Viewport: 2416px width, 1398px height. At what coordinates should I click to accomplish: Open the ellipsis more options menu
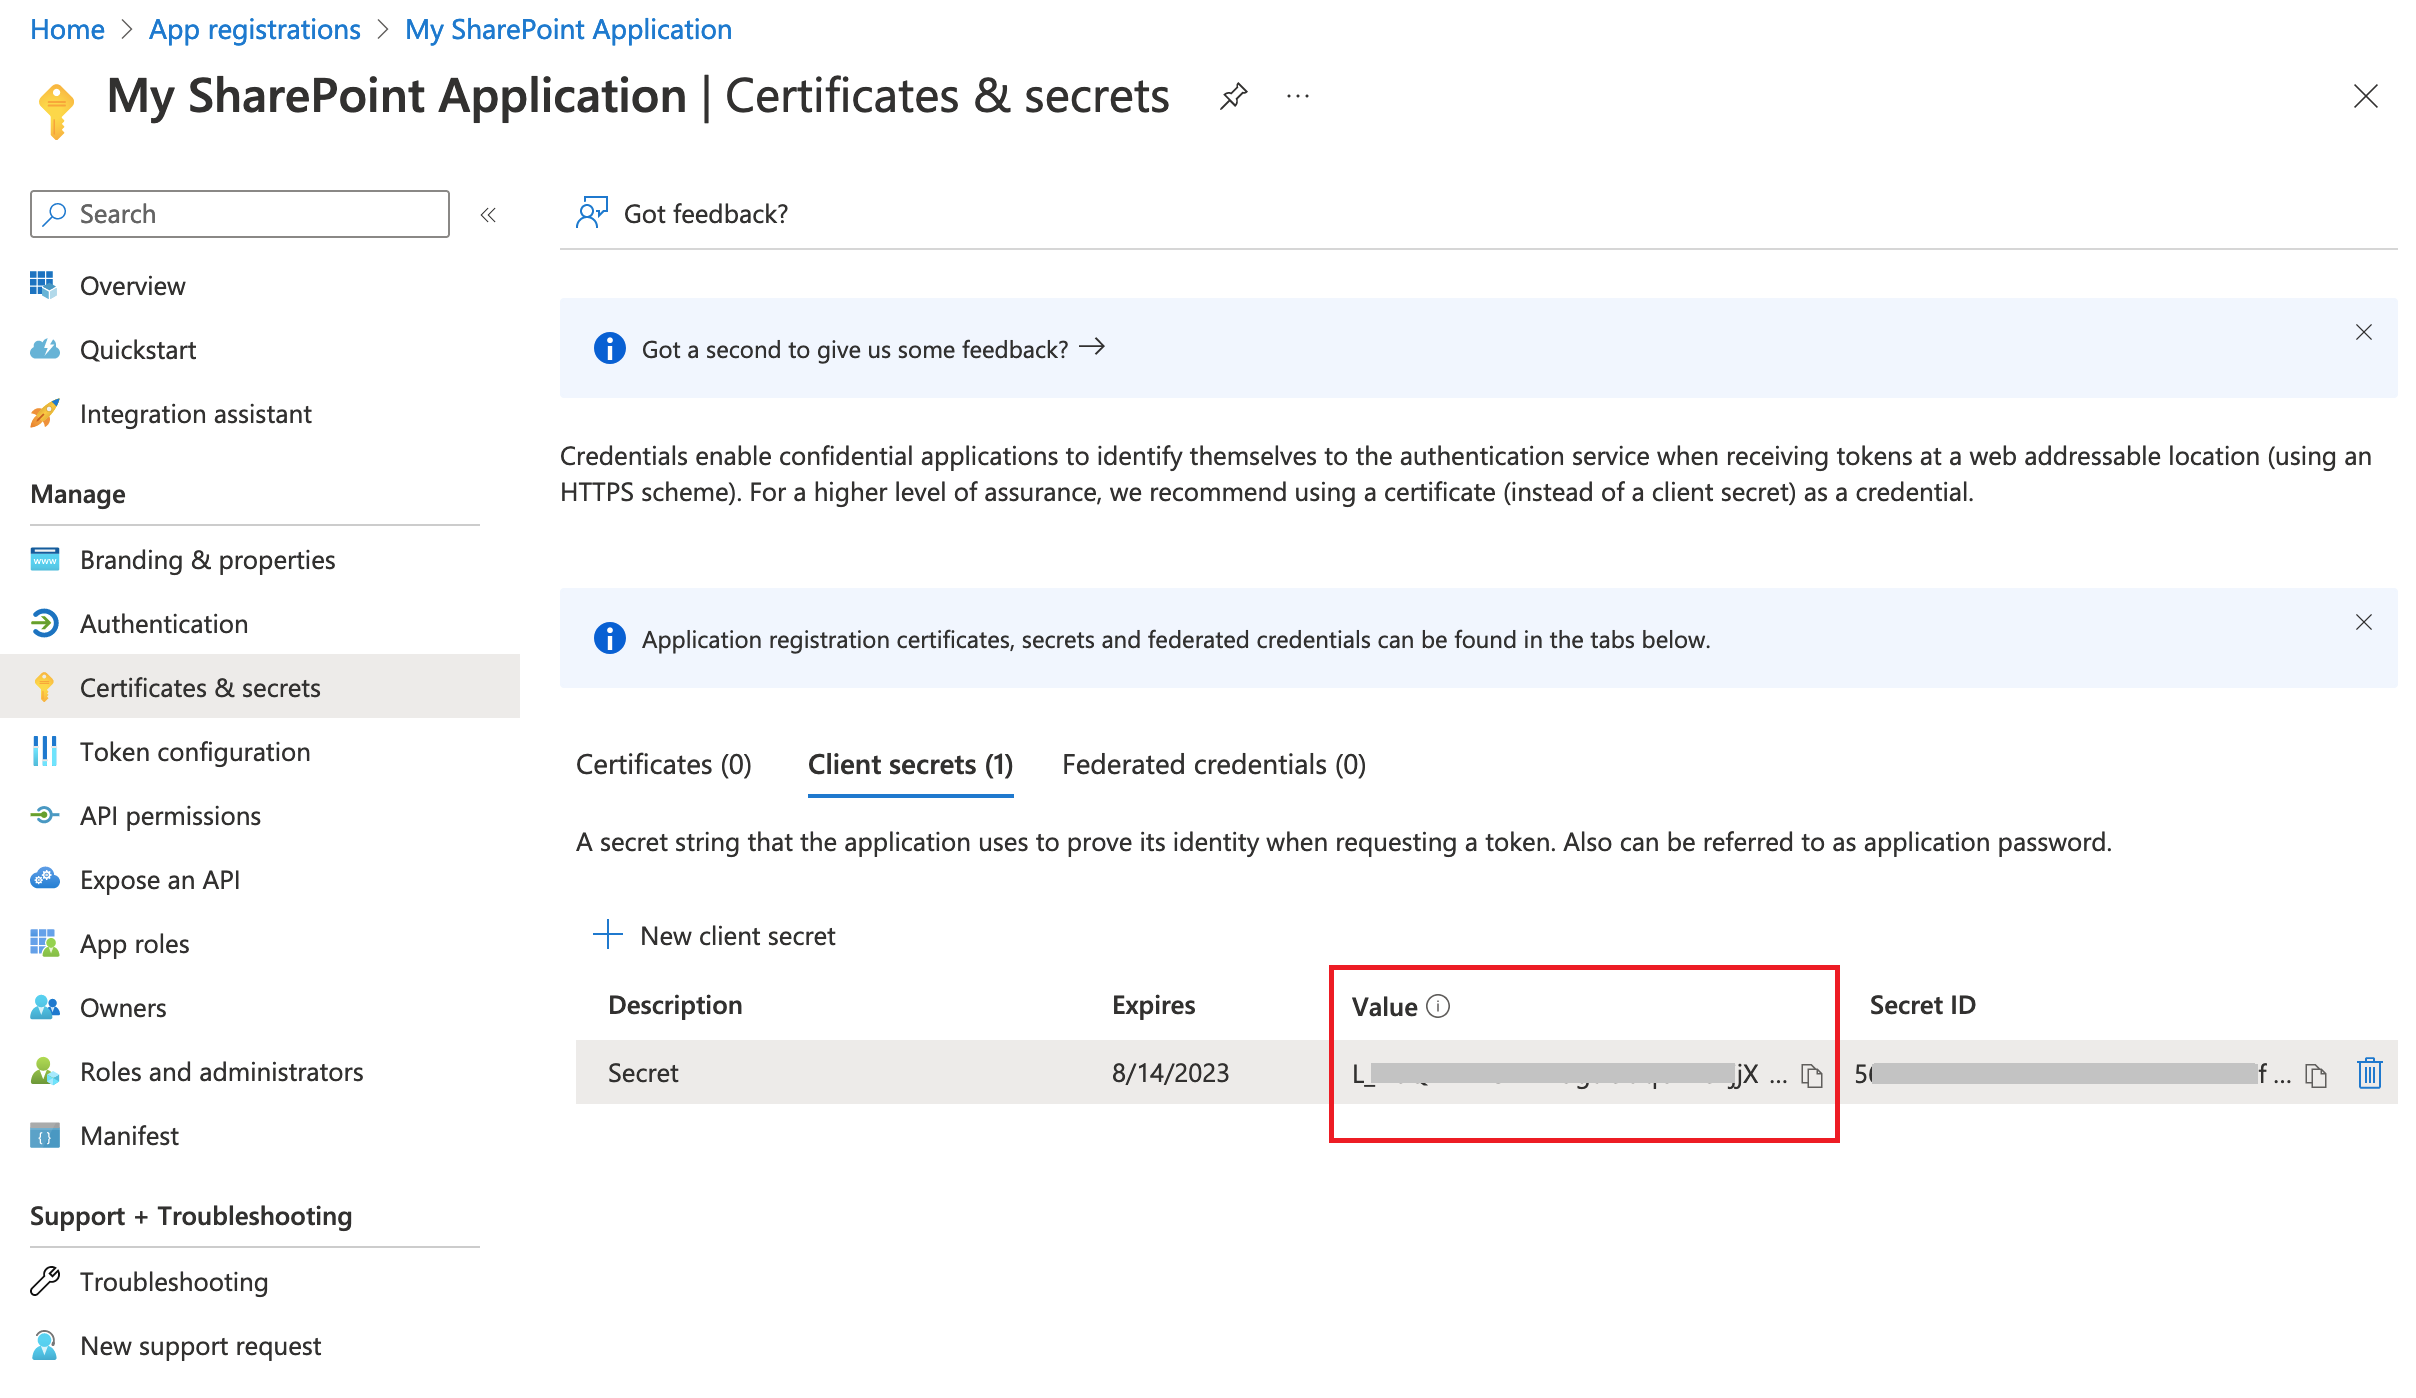1298,96
